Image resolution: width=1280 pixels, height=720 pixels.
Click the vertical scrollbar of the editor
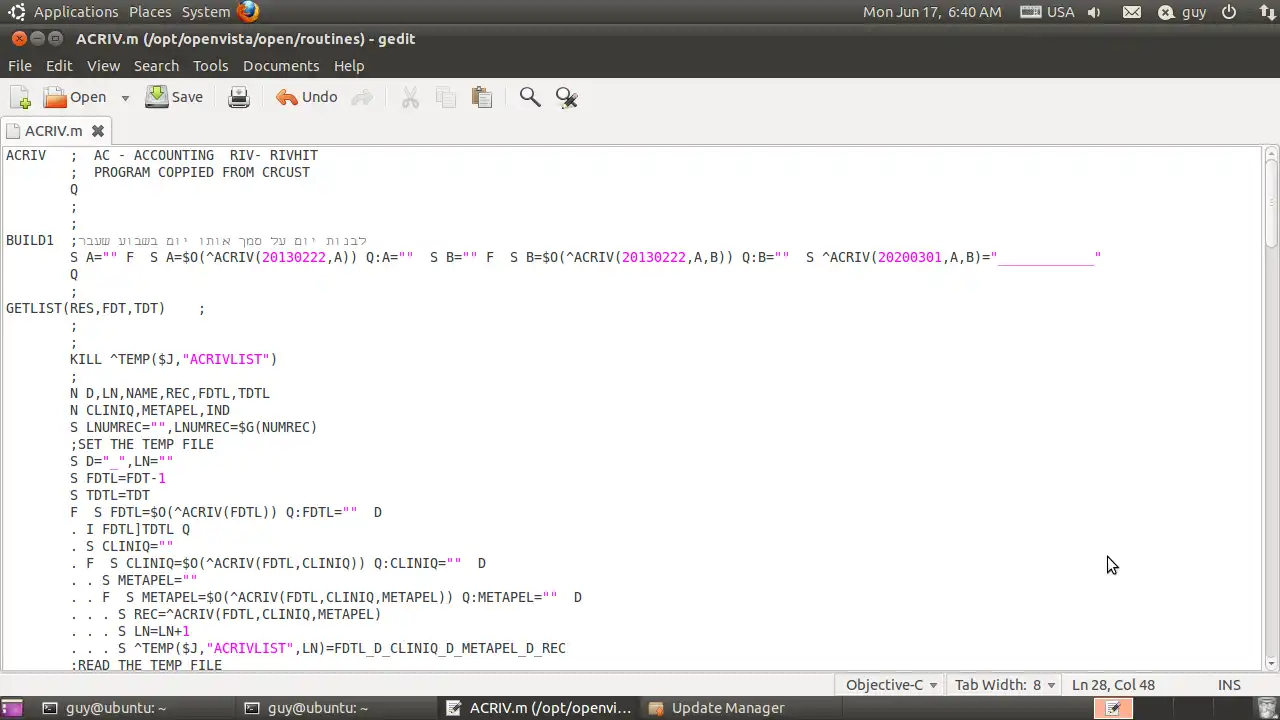tap(1272, 408)
